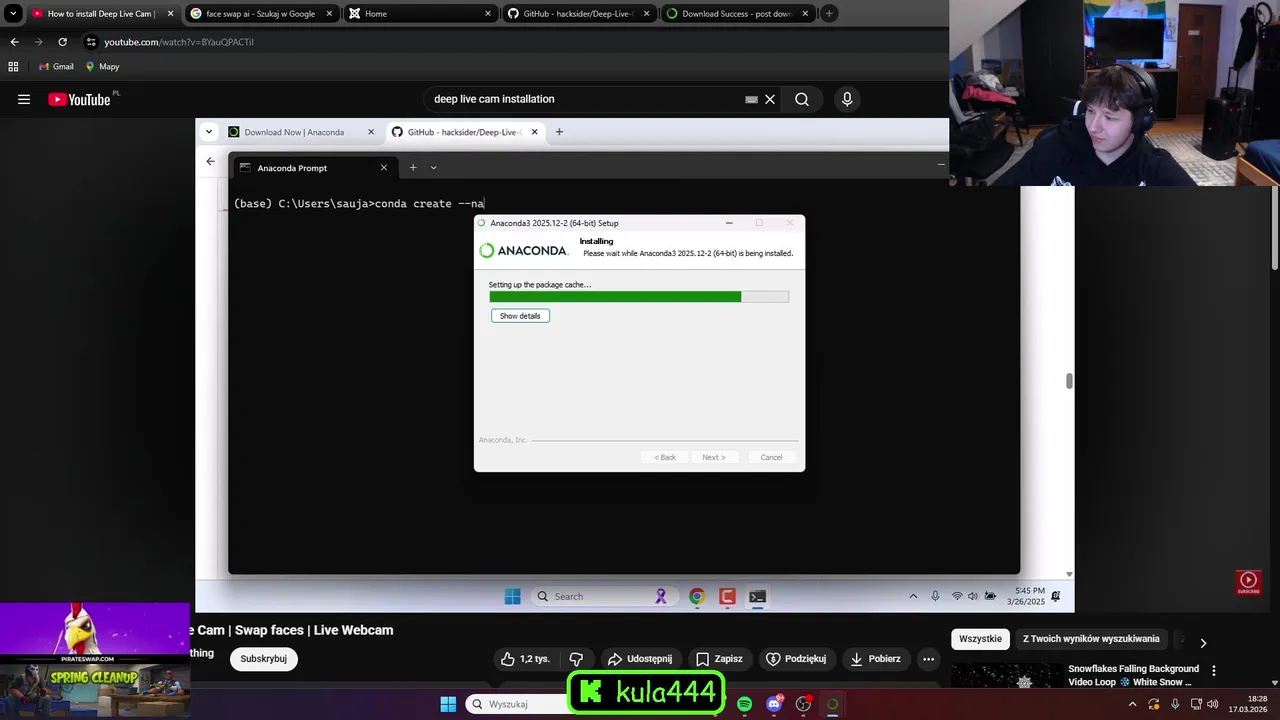Select the Download Now Anaconda tab in video
This screenshot has height=720, width=1280.
301,132
